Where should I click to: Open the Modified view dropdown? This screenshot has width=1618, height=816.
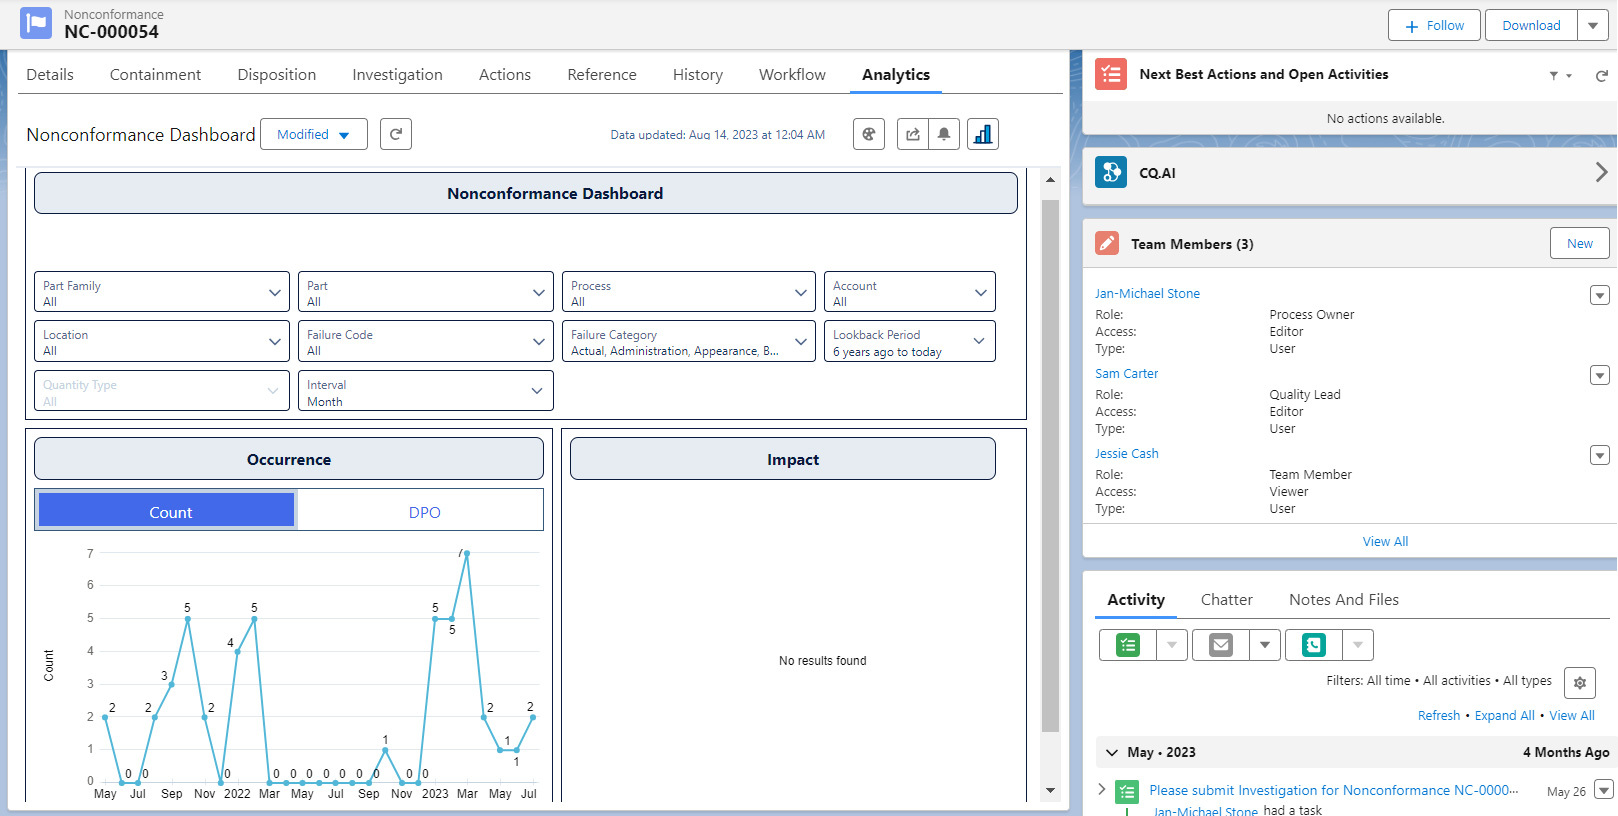pyautogui.click(x=313, y=134)
